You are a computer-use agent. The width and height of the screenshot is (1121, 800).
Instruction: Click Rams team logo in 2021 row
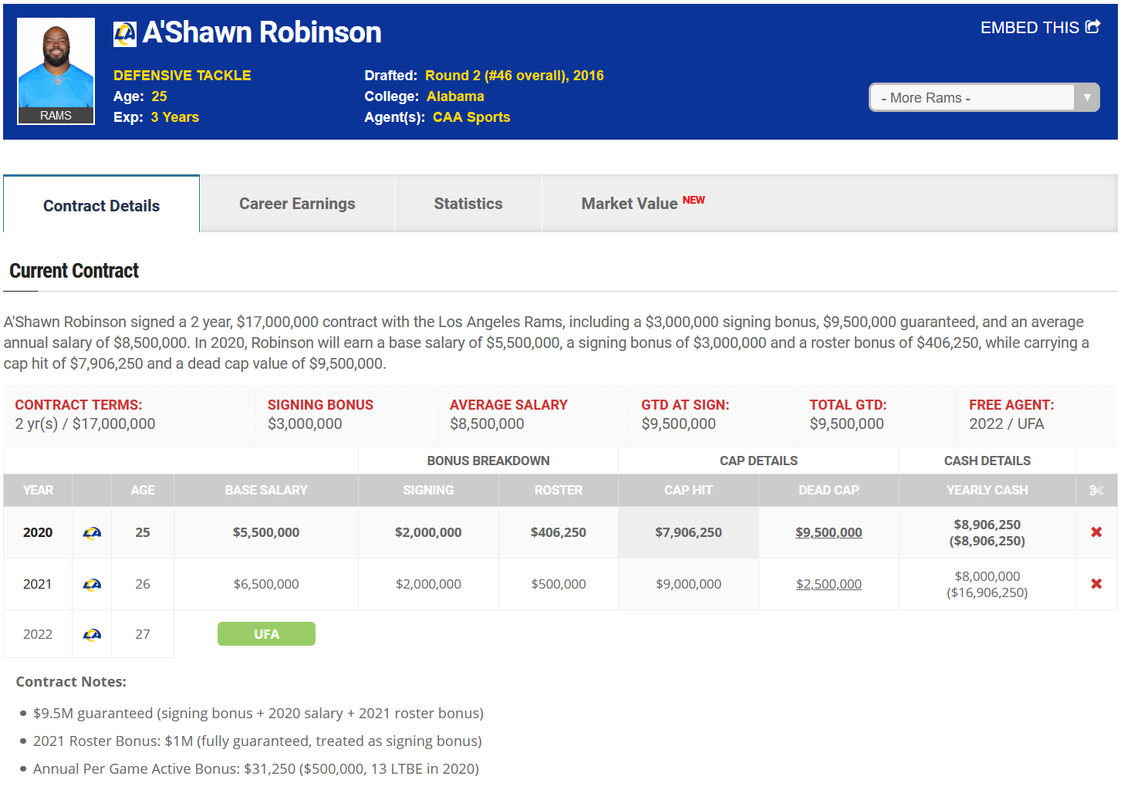92,584
